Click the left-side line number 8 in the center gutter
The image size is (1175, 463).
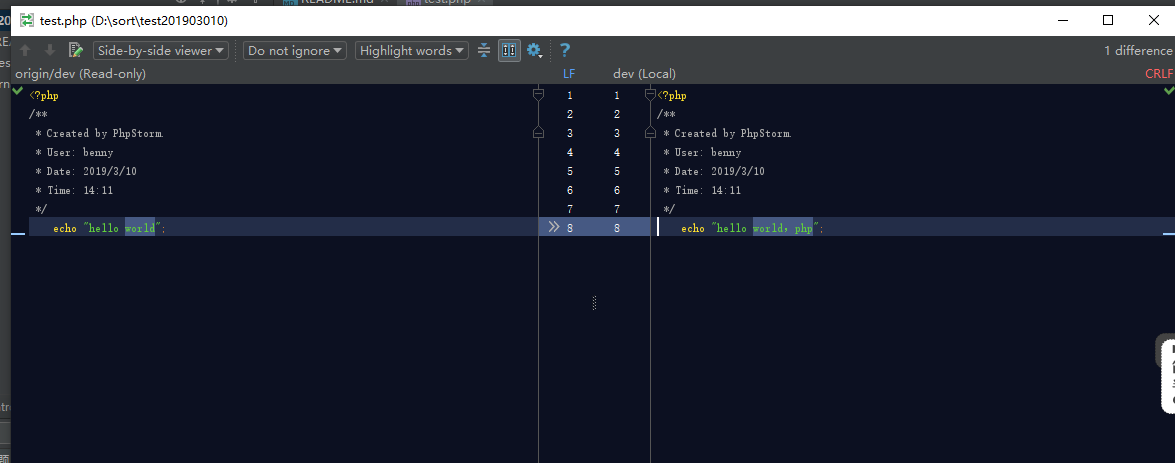click(570, 228)
